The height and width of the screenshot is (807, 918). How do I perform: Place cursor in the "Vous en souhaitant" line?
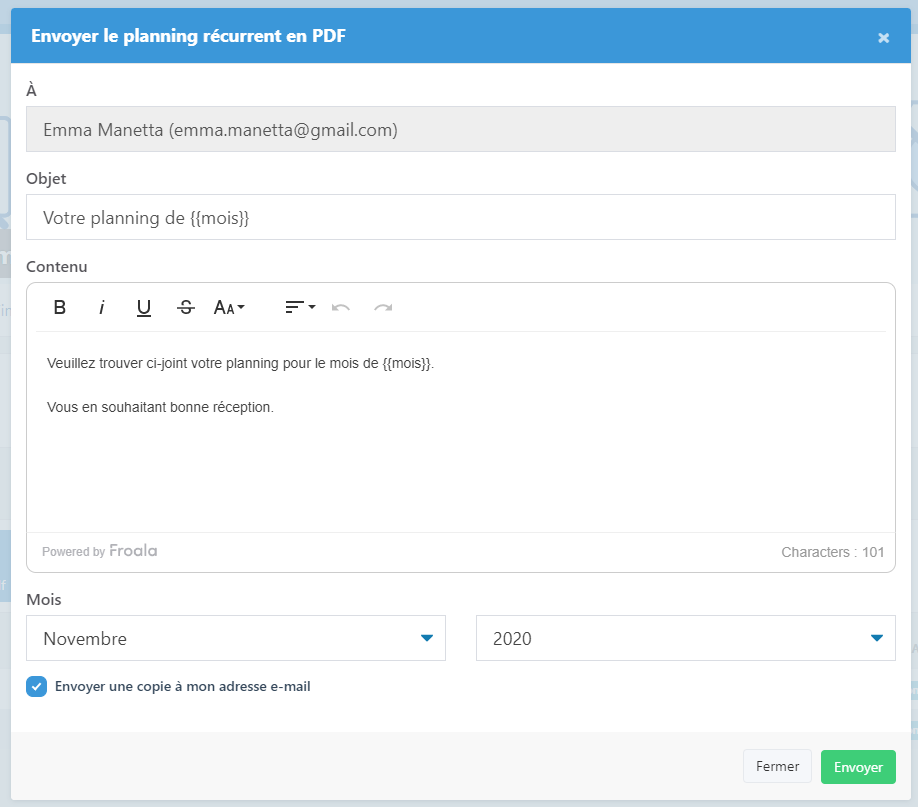160,408
